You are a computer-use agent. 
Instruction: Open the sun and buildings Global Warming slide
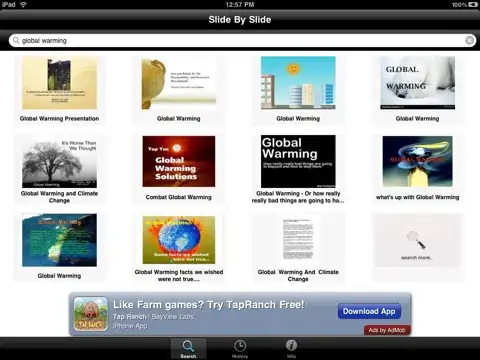pos(298,83)
